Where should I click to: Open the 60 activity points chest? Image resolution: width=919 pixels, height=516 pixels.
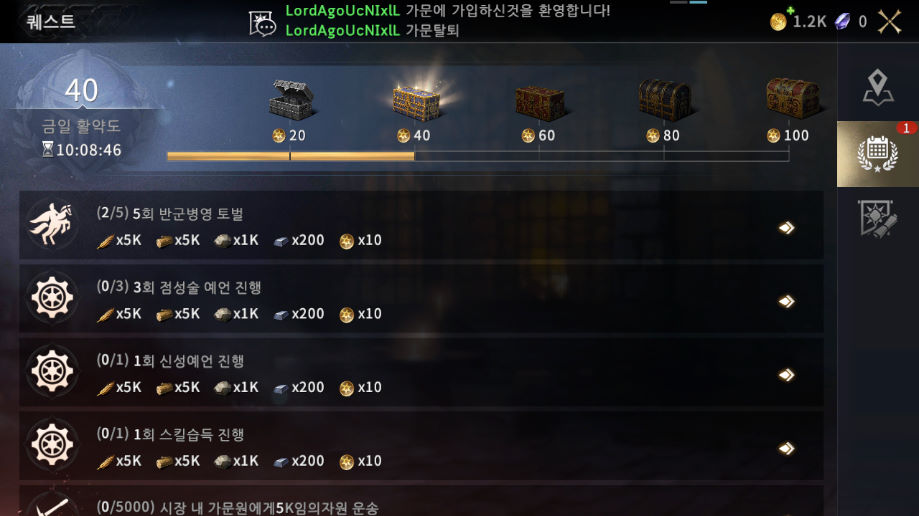pyautogui.click(x=539, y=103)
